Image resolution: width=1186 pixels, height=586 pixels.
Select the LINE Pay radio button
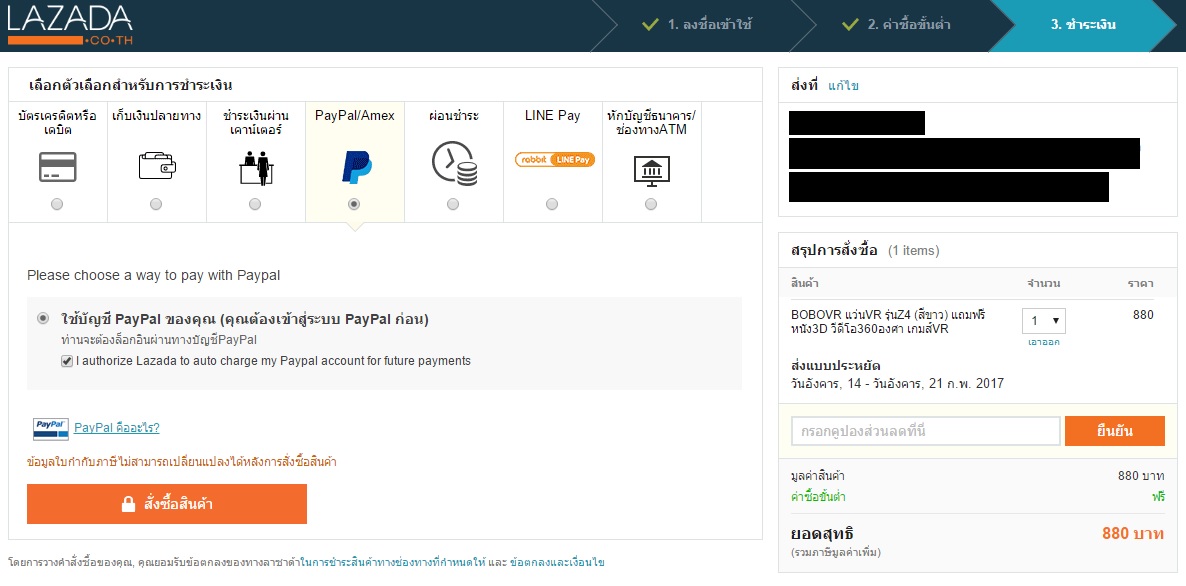pos(552,204)
